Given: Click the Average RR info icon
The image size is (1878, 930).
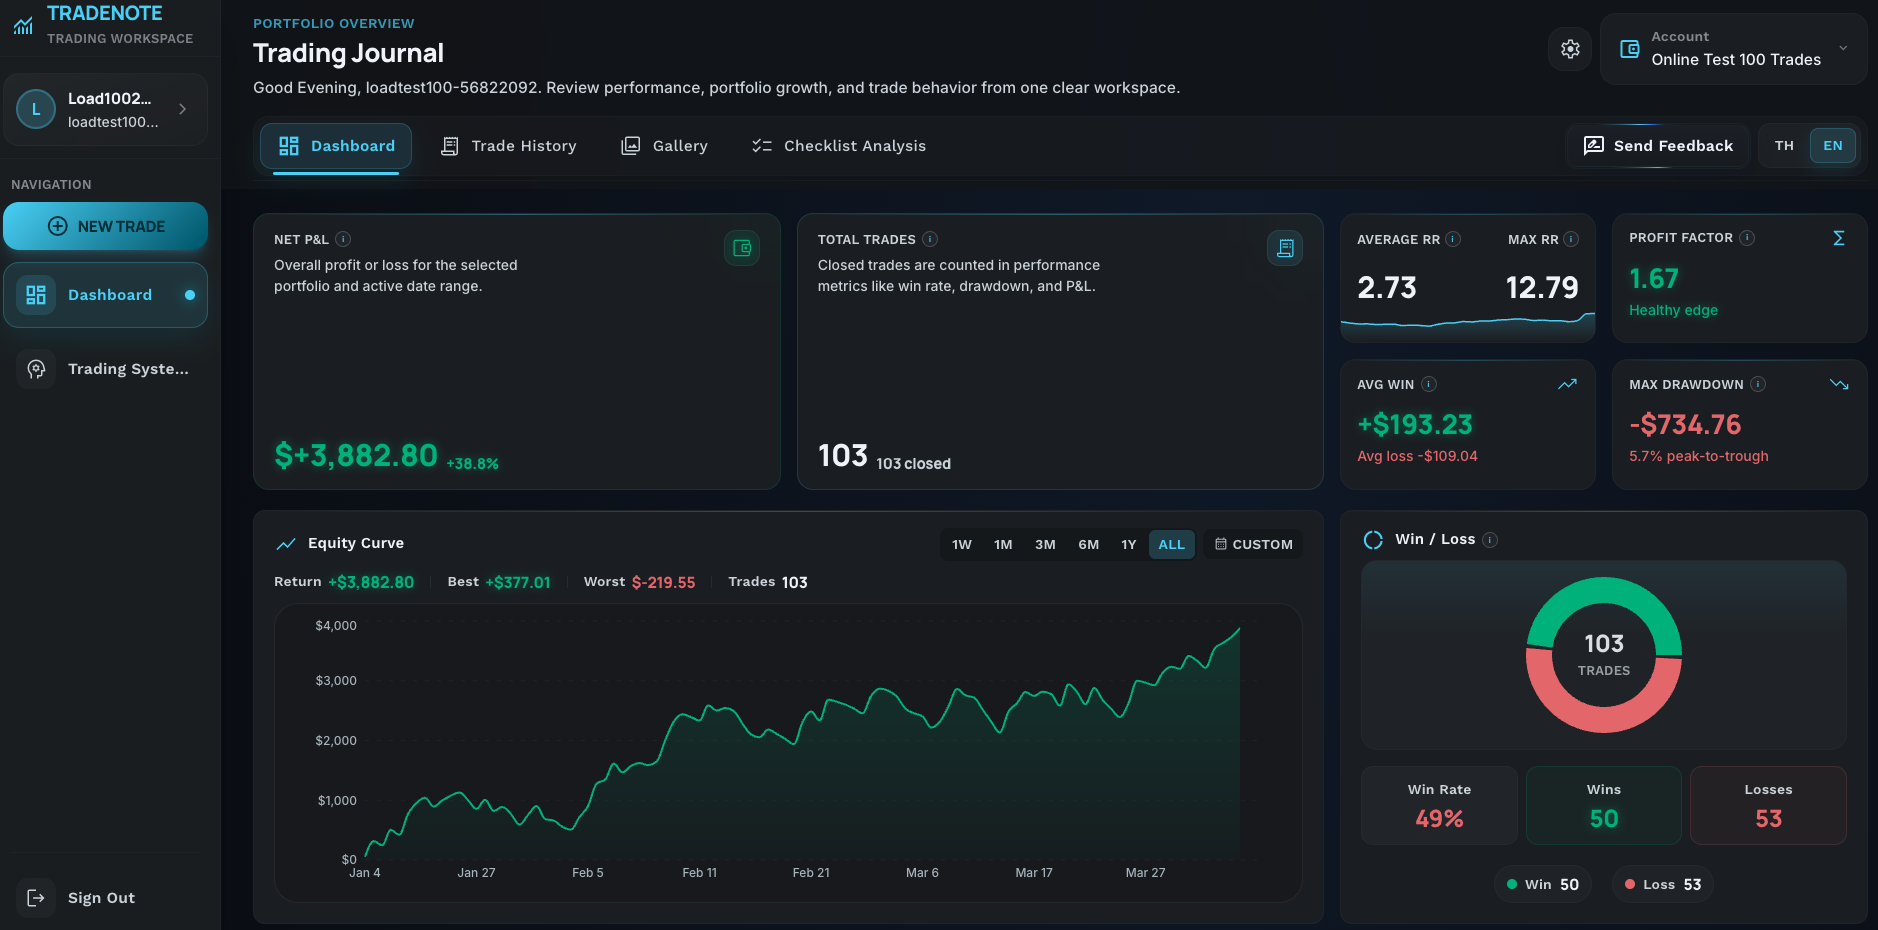Looking at the screenshot, I should (x=1452, y=239).
